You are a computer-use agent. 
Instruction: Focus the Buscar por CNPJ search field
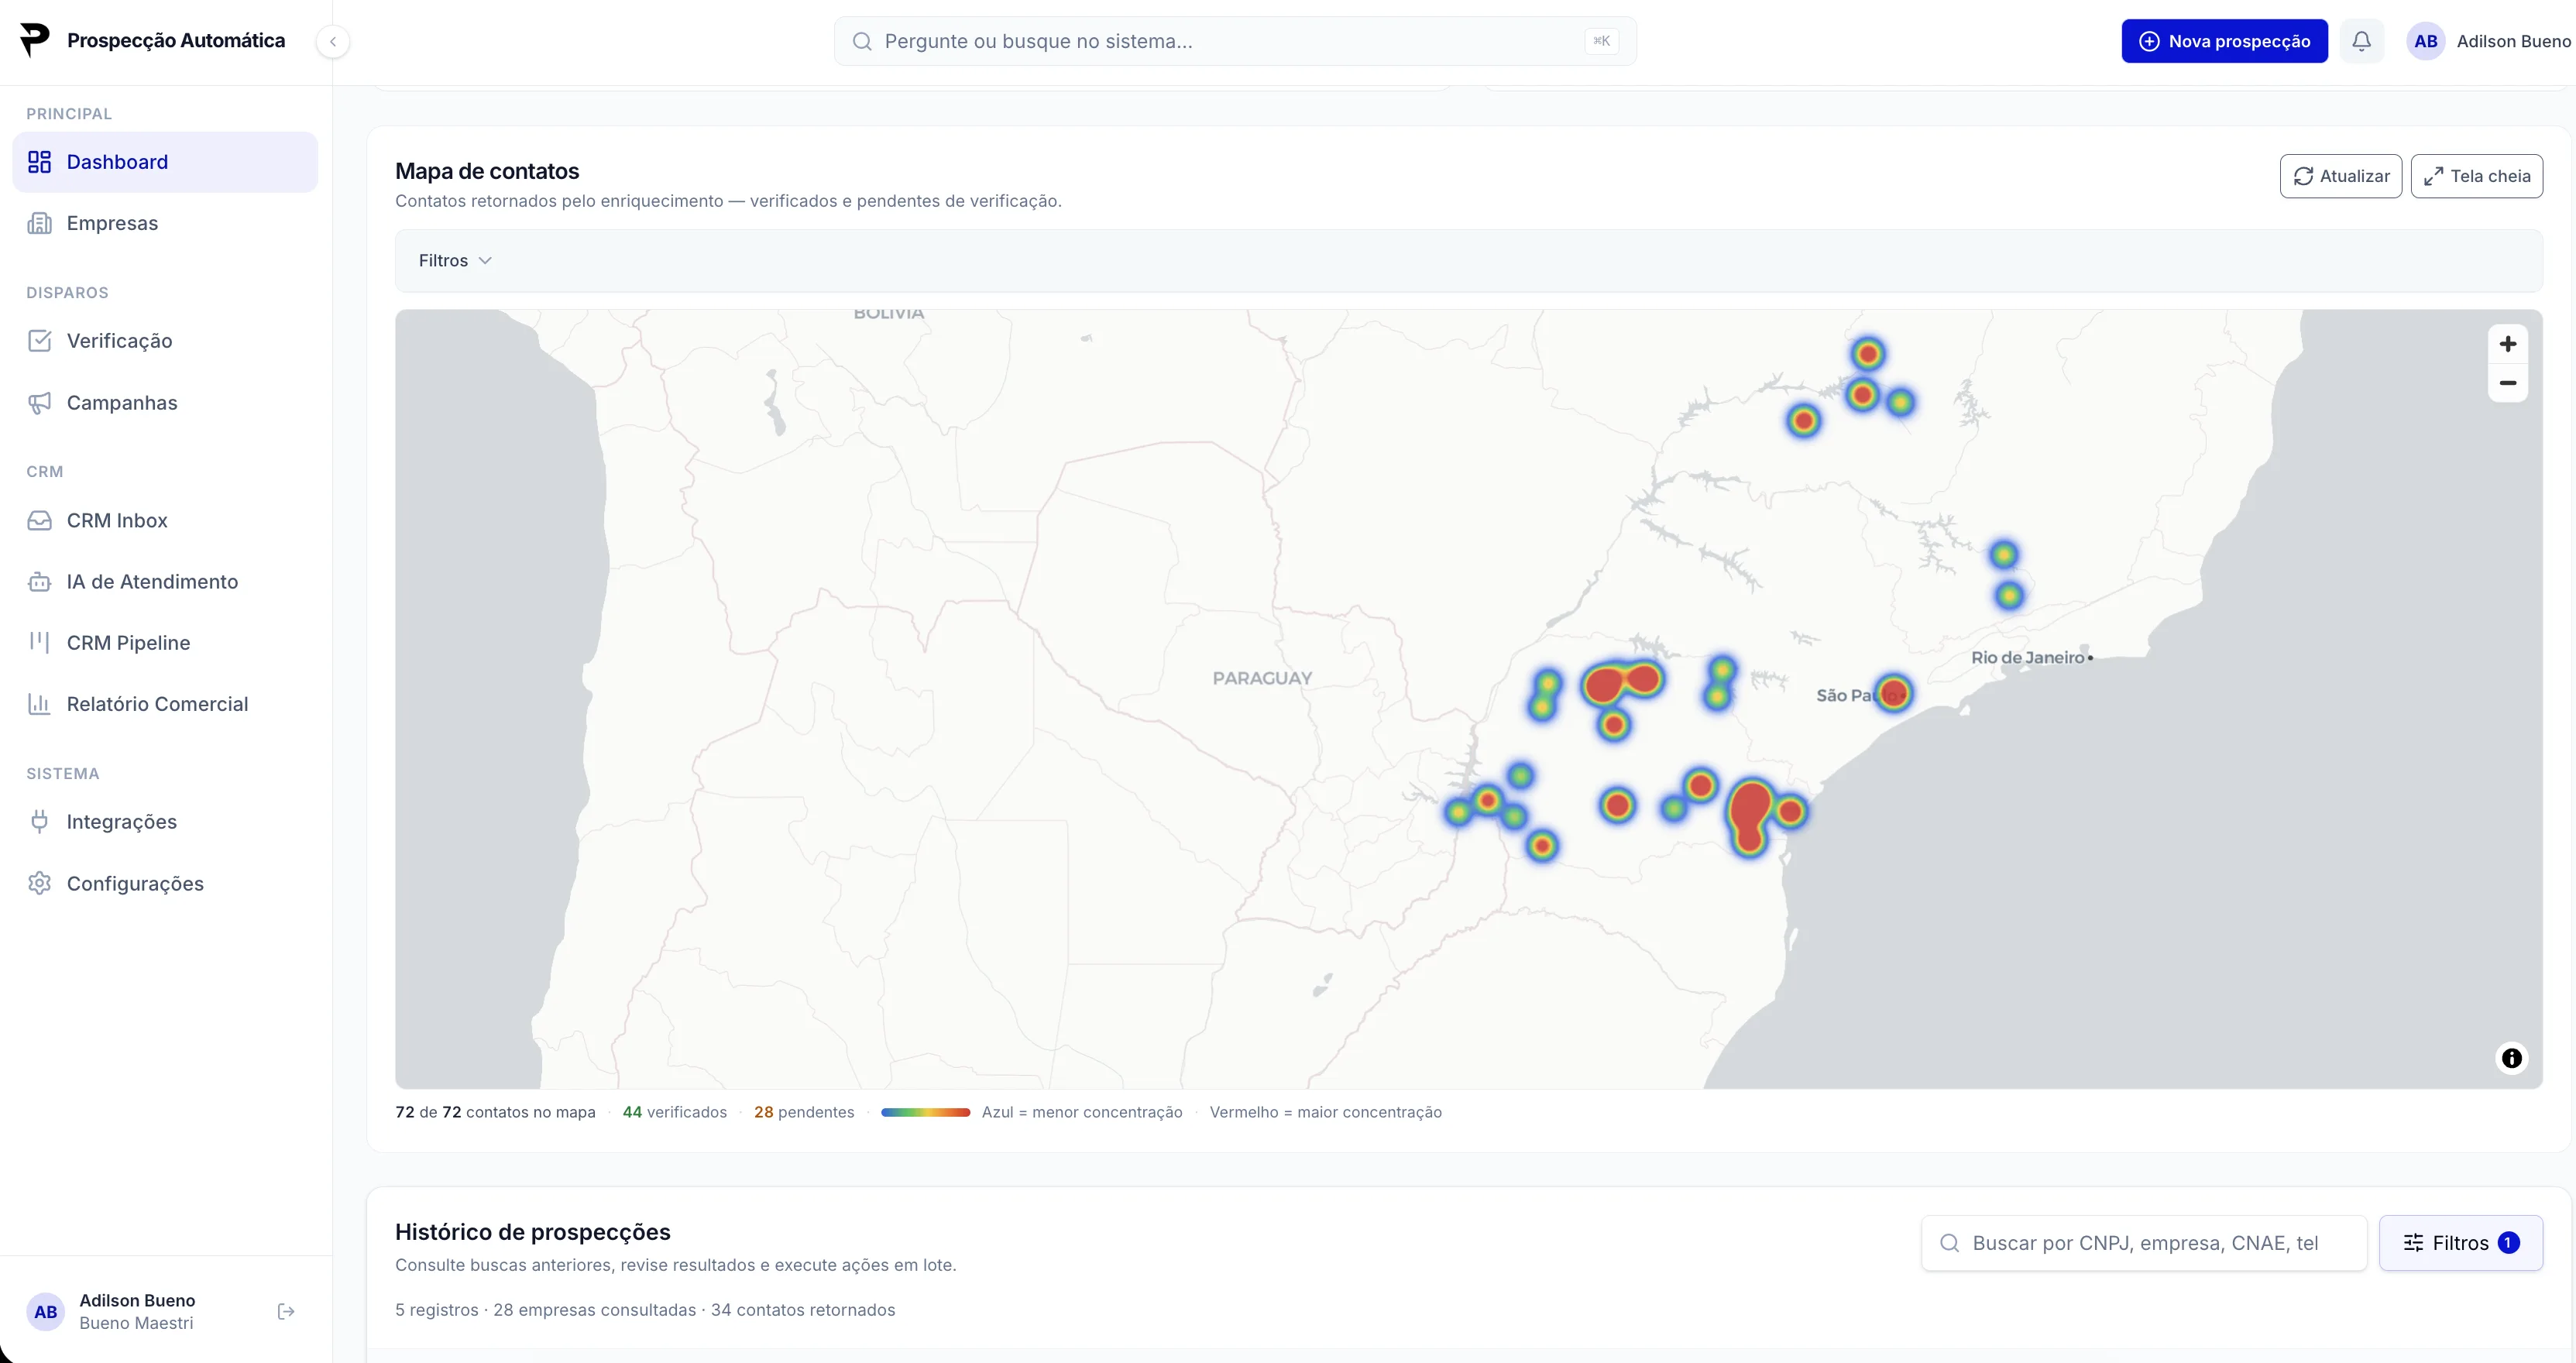click(2144, 1243)
